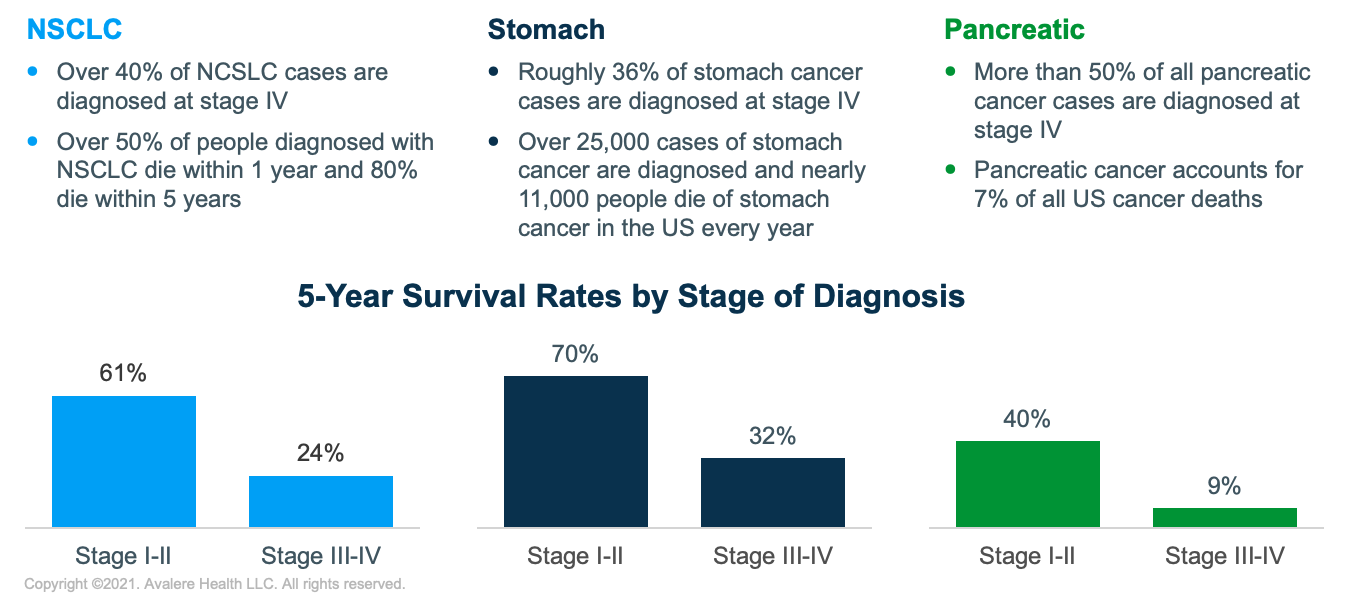Viewport: 1346px width, 599px height.
Task: Click the 70% data label
Action: [575, 354]
